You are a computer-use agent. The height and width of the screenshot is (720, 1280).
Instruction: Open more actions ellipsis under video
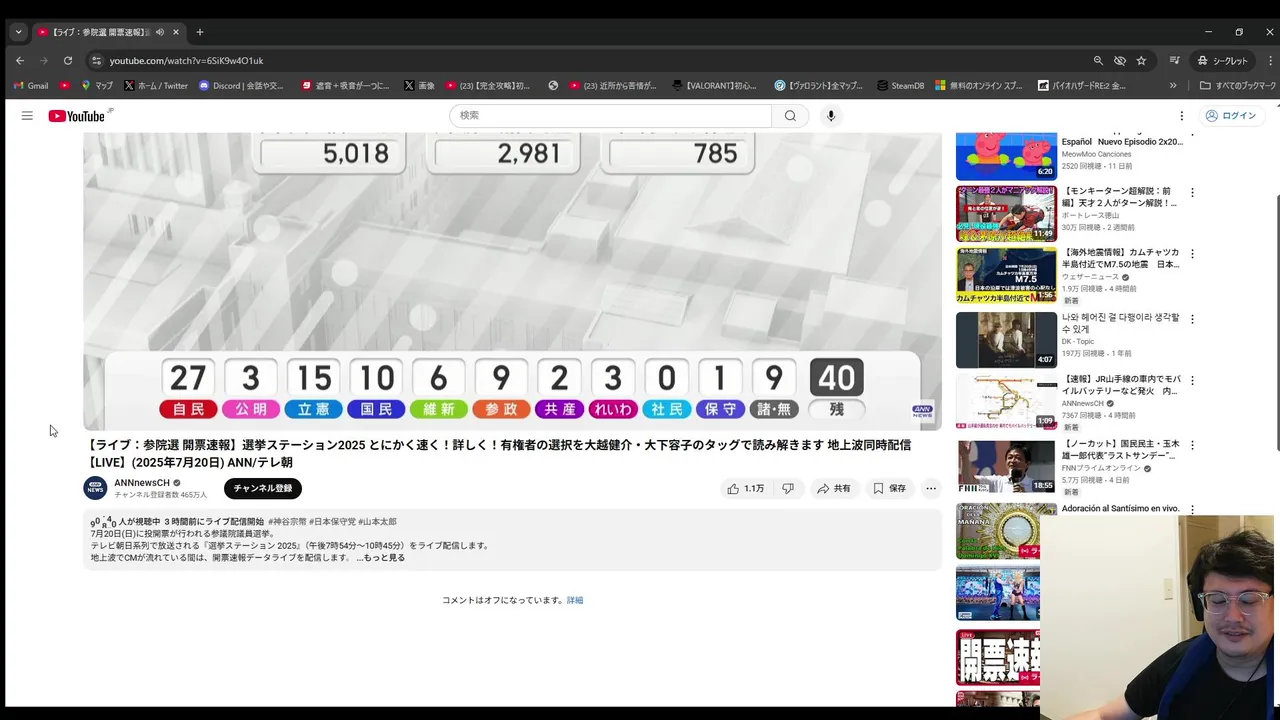coord(931,489)
